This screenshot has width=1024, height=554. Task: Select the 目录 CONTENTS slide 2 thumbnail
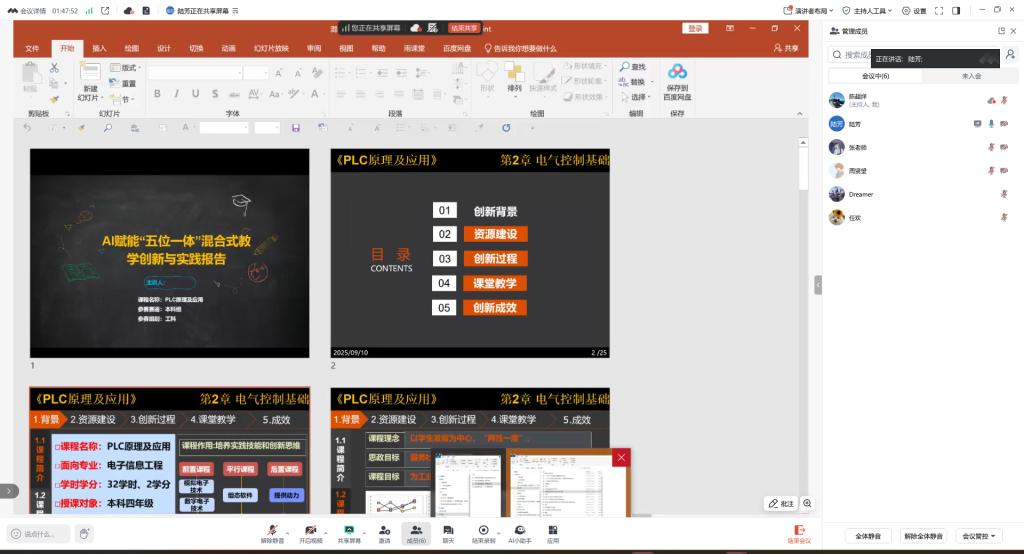(470, 253)
